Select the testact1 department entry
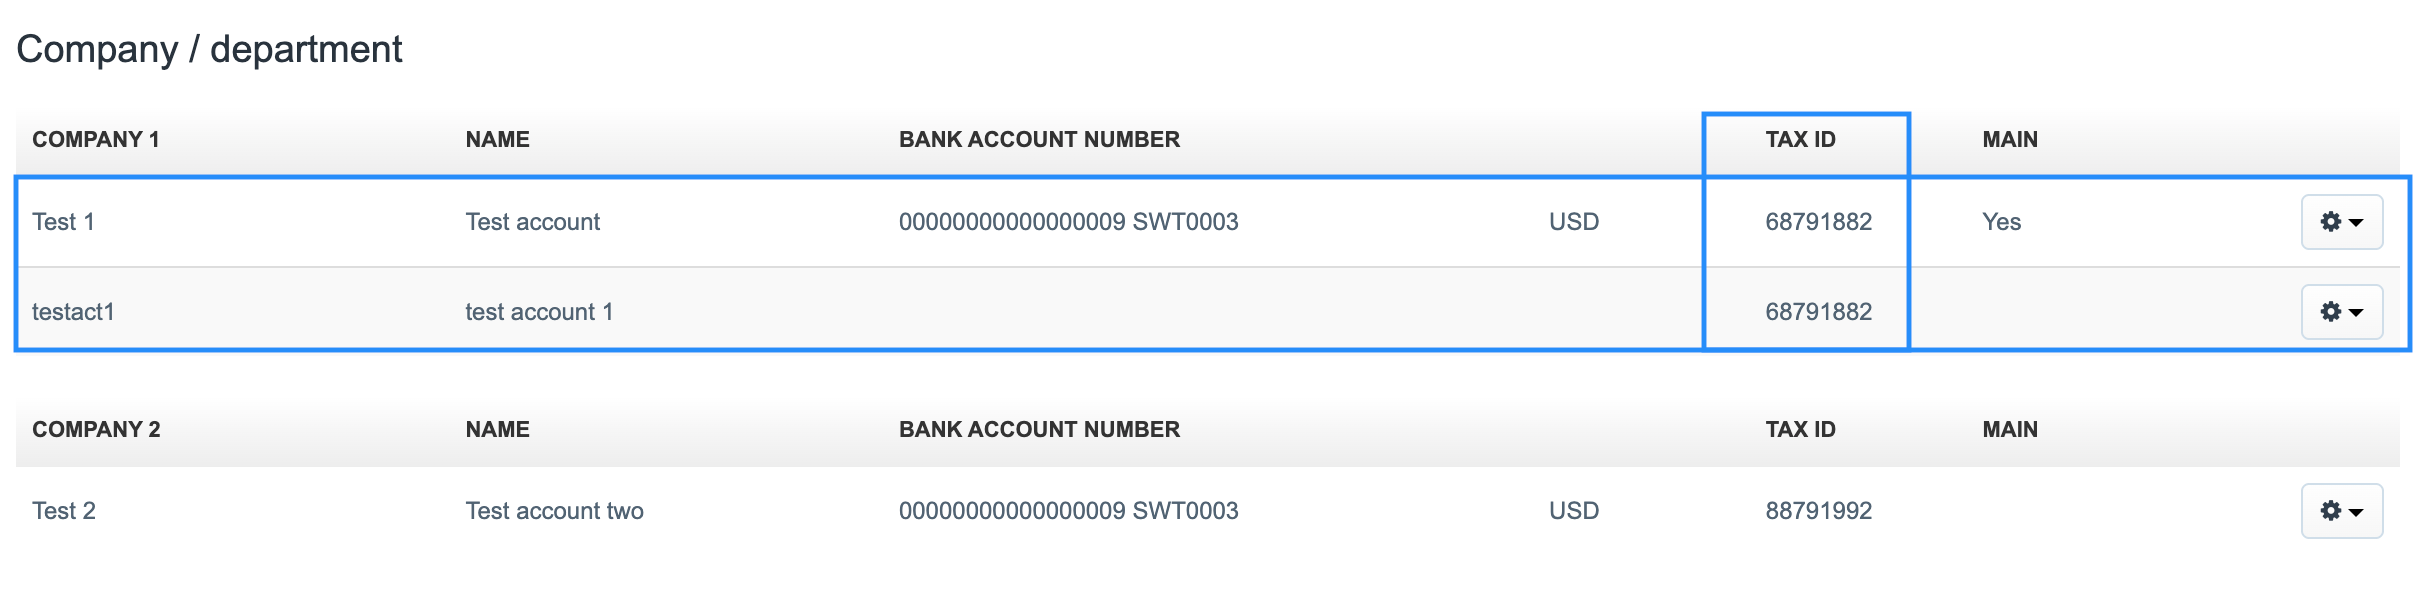This screenshot has height=604, width=2420. (x=73, y=312)
